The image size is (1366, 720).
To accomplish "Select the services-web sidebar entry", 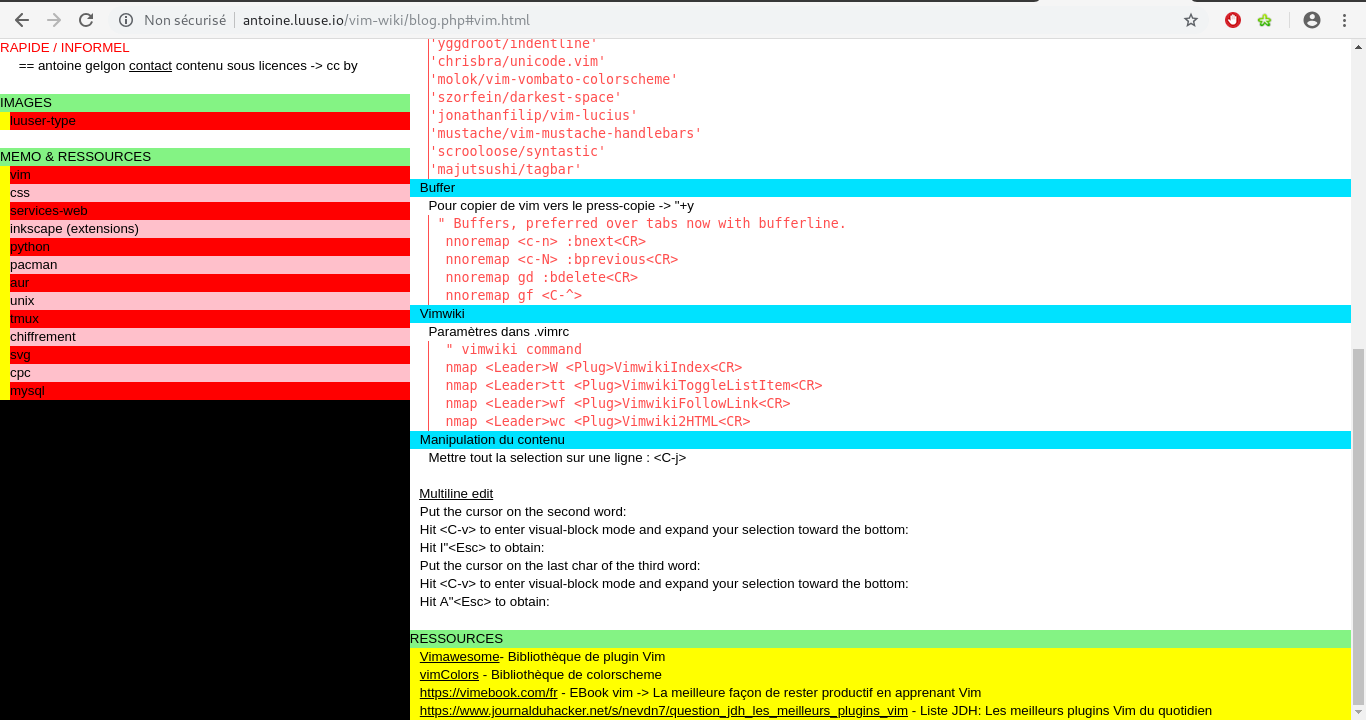I will click(x=49, y=211).
